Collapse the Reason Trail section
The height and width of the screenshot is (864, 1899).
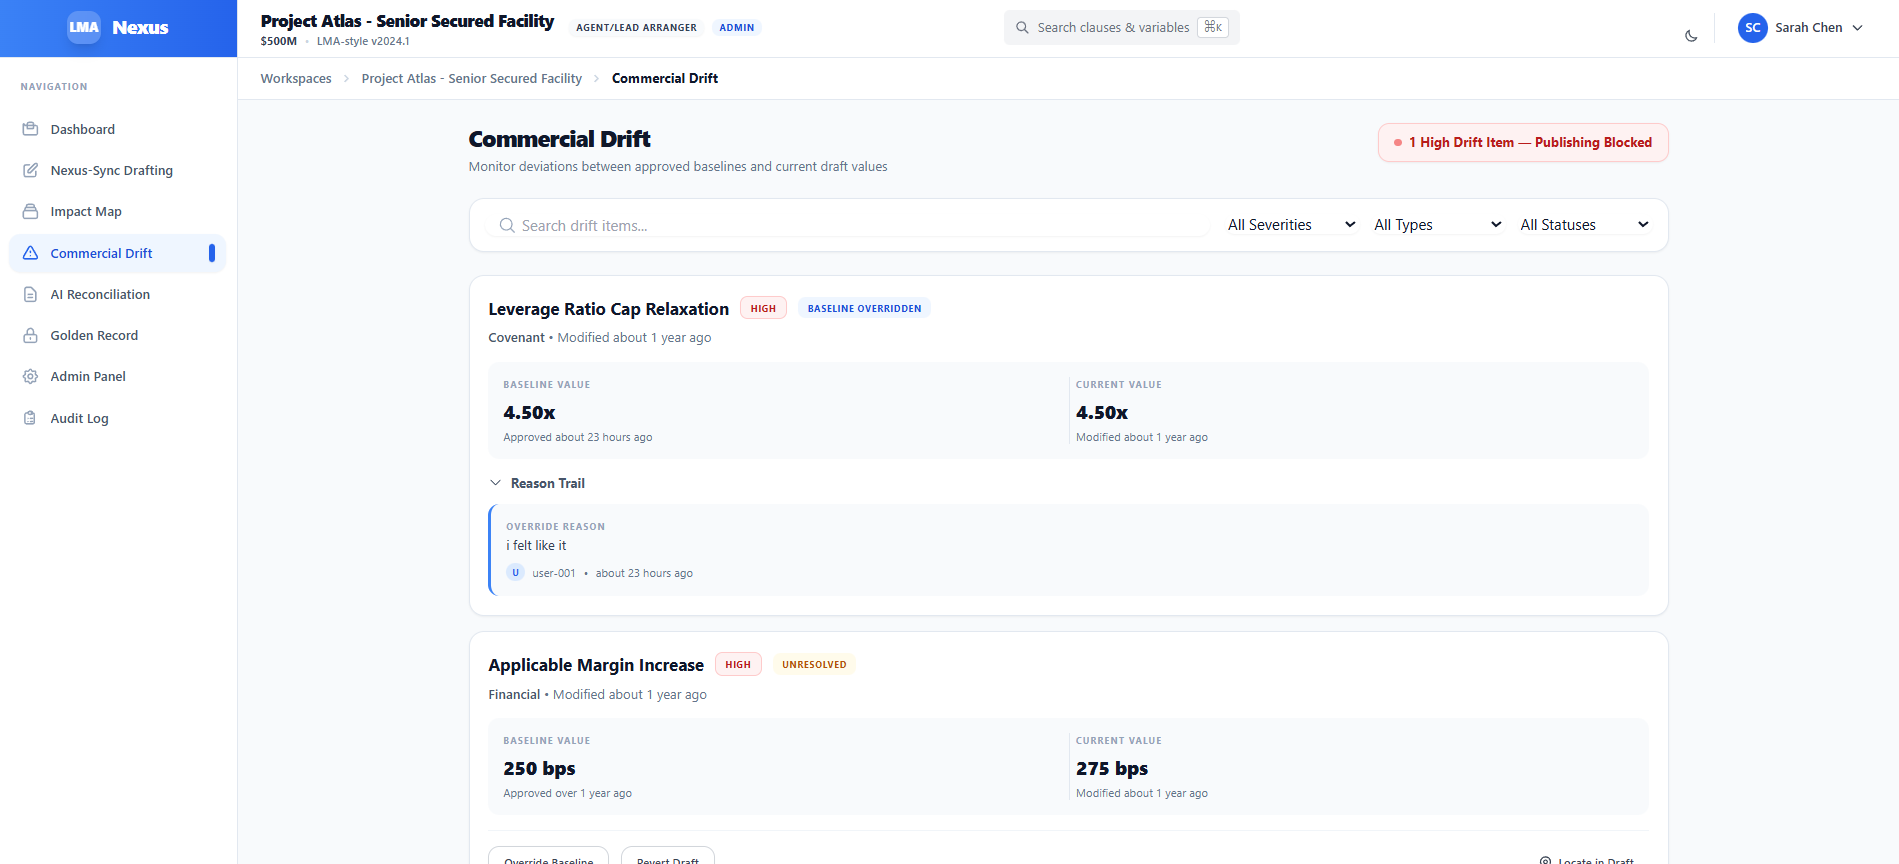pos(537,483)
